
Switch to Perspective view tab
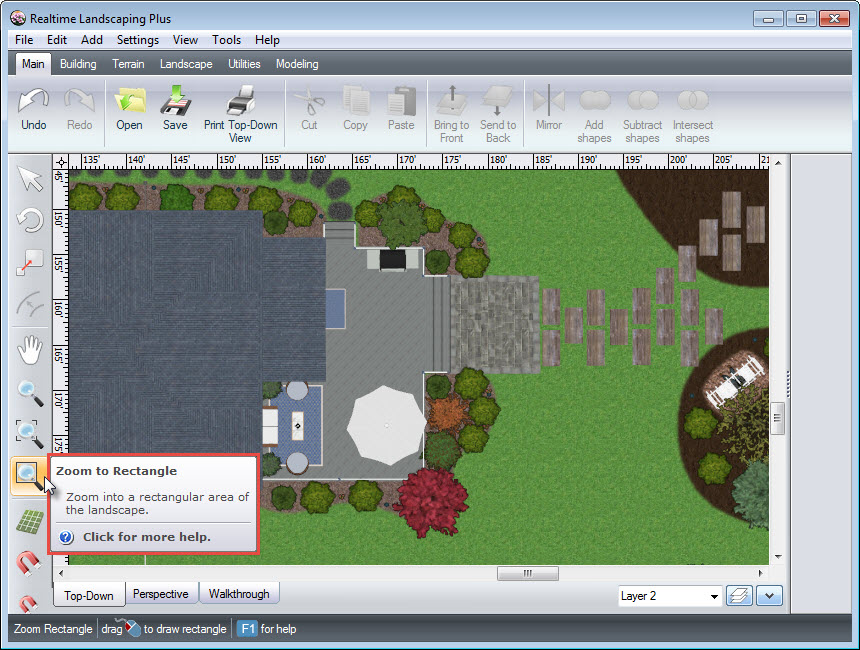coord(161,594)
